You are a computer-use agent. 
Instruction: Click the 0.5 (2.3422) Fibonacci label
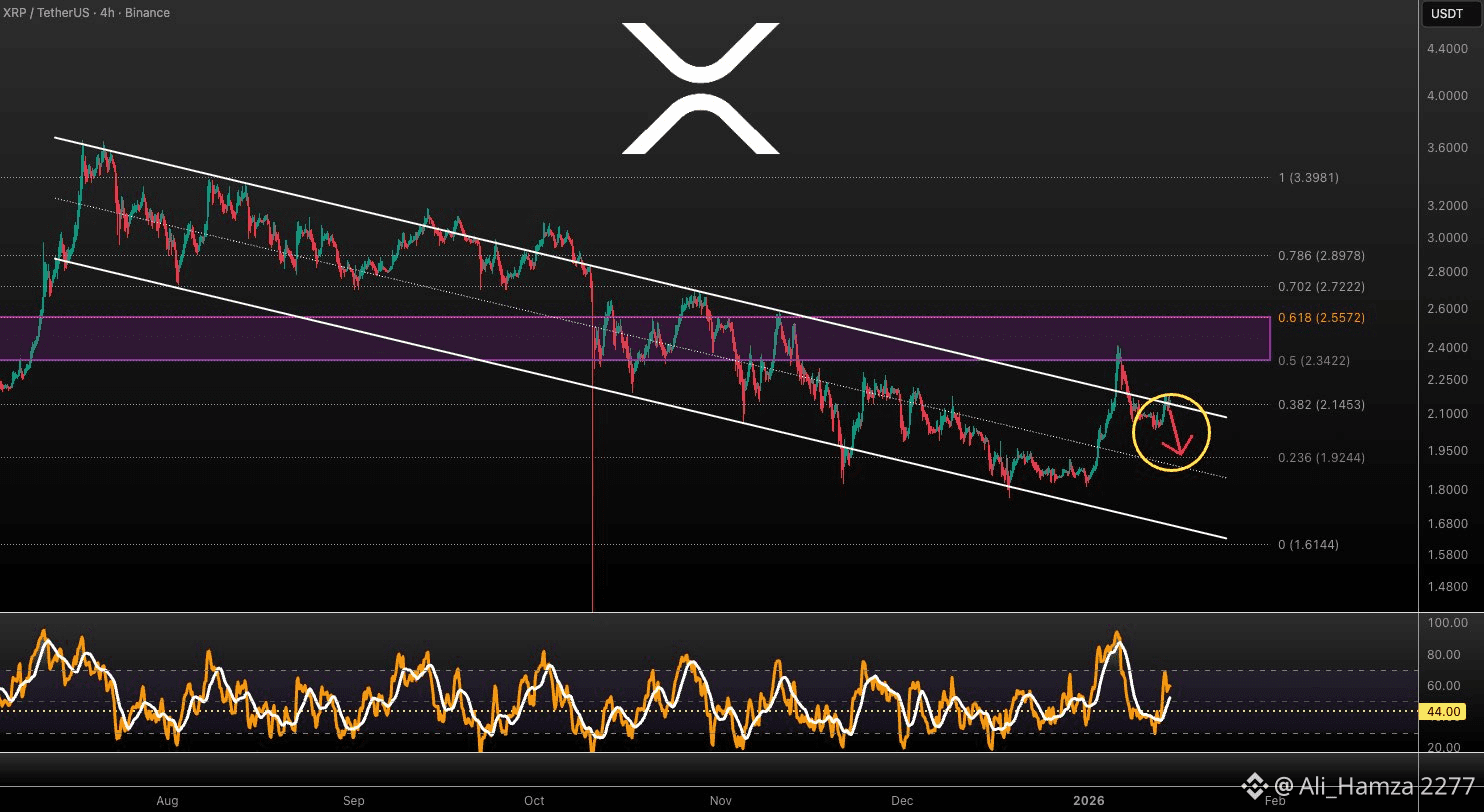coord(1315,361)
